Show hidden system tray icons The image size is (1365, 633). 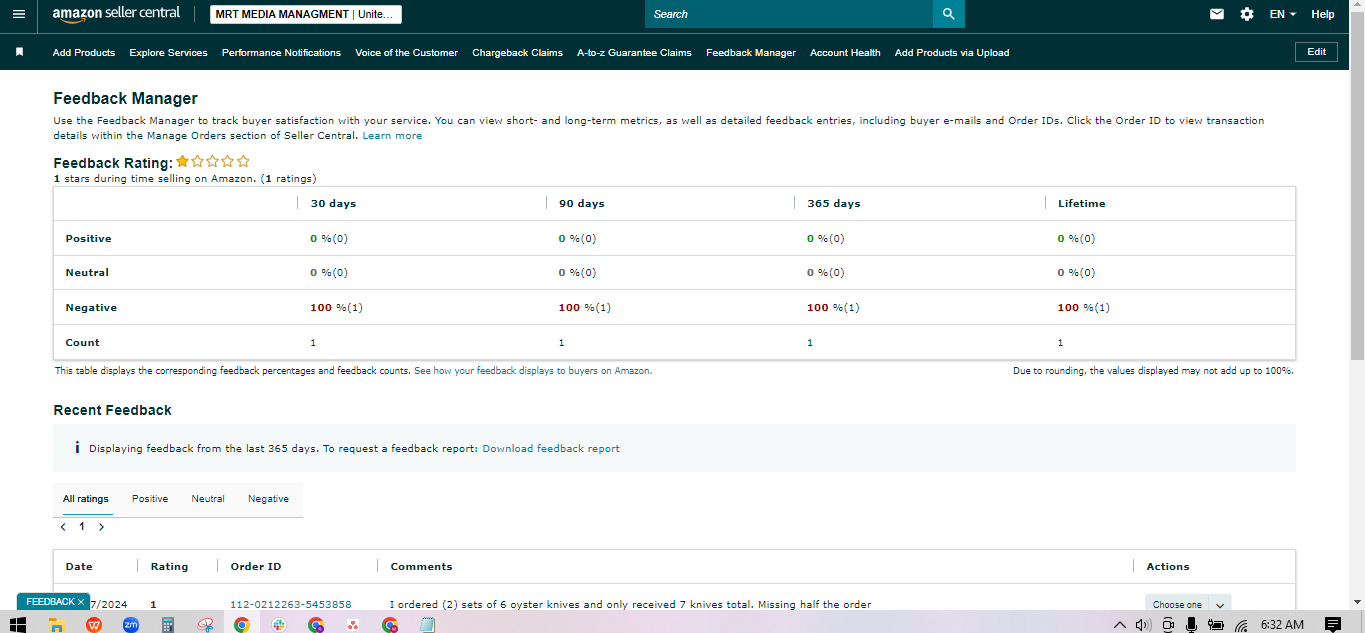(x=1122, y=625)
